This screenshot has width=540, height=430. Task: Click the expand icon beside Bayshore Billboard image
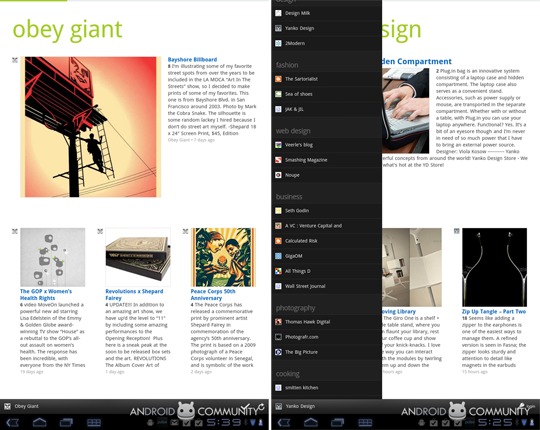click(x=15, y=60)
